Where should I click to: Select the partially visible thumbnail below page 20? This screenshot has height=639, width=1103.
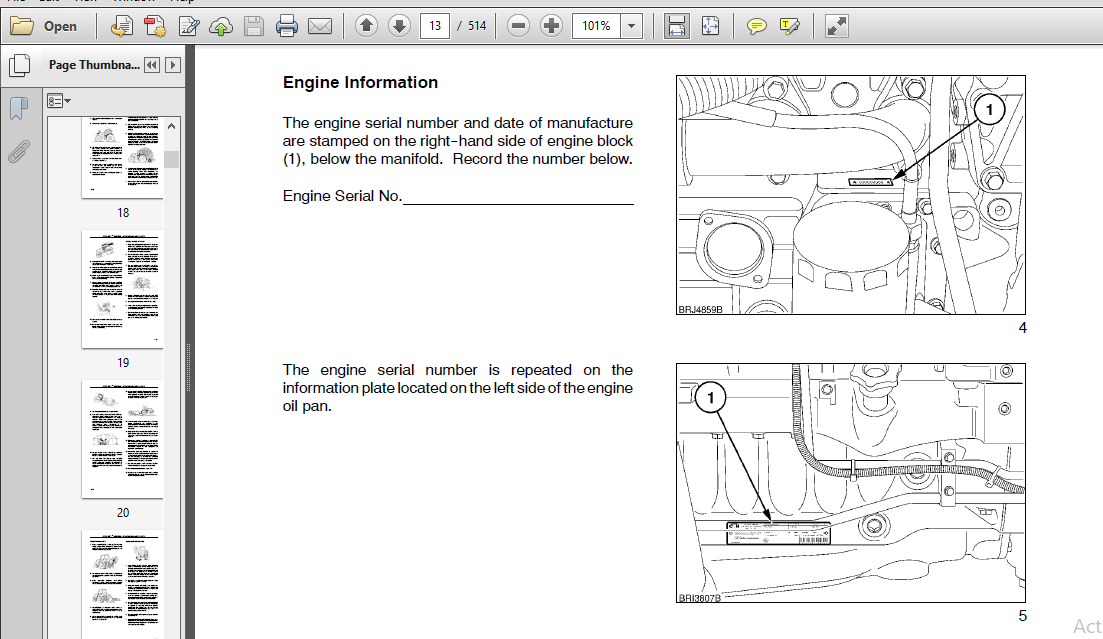[x=122, y=585]
